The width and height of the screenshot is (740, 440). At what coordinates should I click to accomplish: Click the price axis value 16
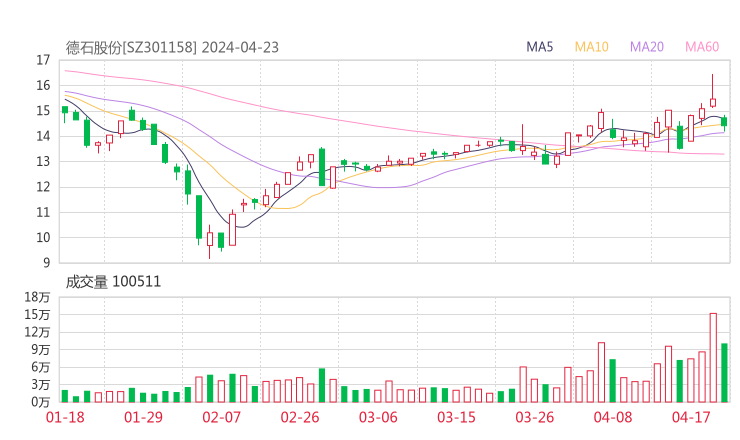(43, 85)
